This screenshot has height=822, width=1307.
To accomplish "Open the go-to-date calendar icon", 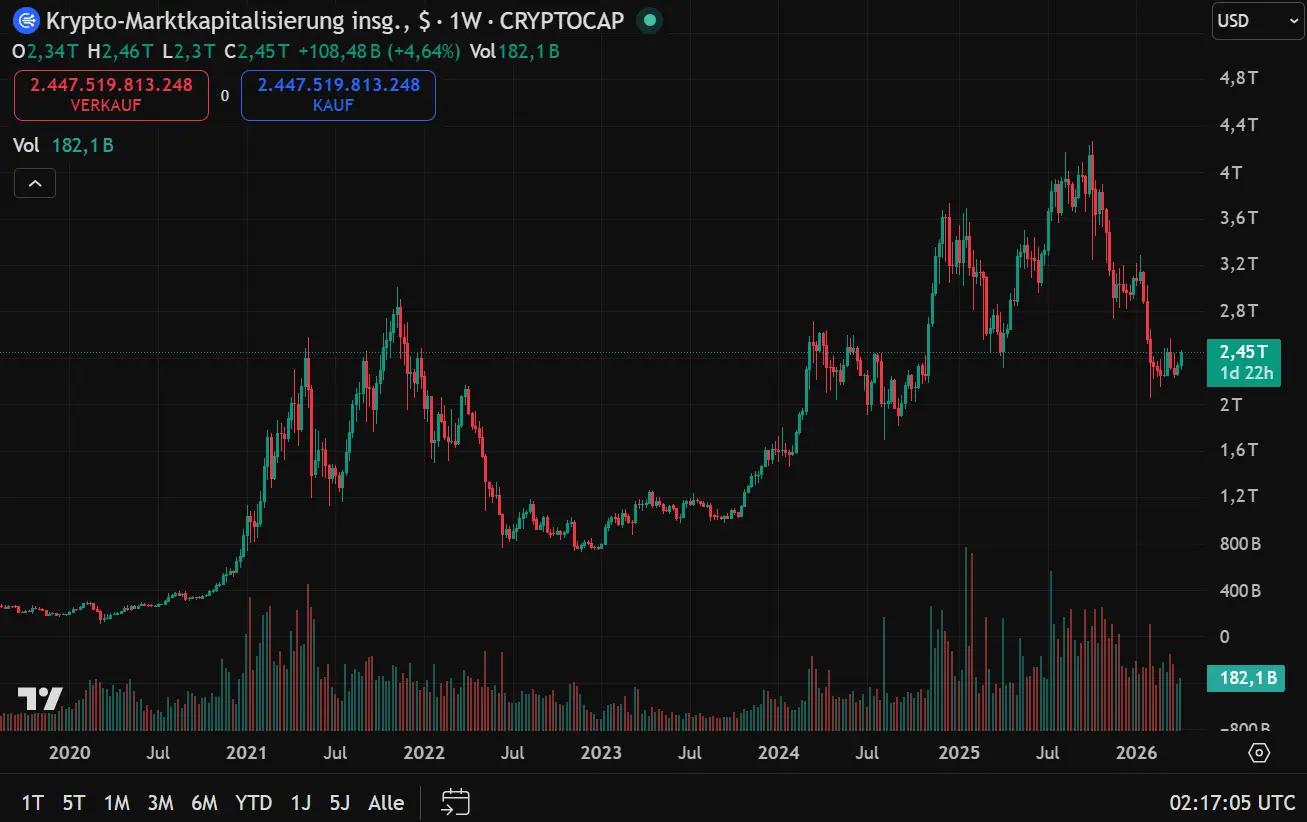I will pyautogui.click(x=456, y=802).
